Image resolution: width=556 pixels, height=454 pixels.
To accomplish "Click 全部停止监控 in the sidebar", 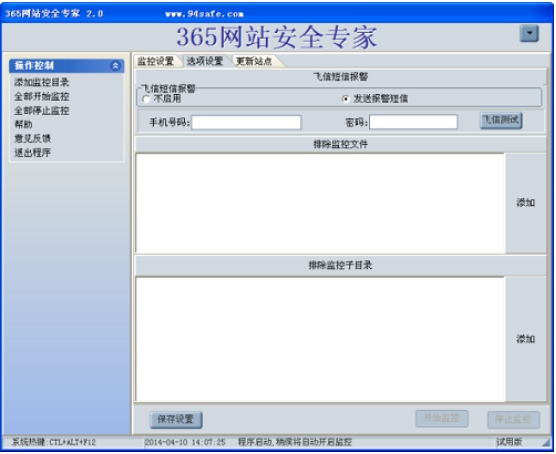I will 41,111.
